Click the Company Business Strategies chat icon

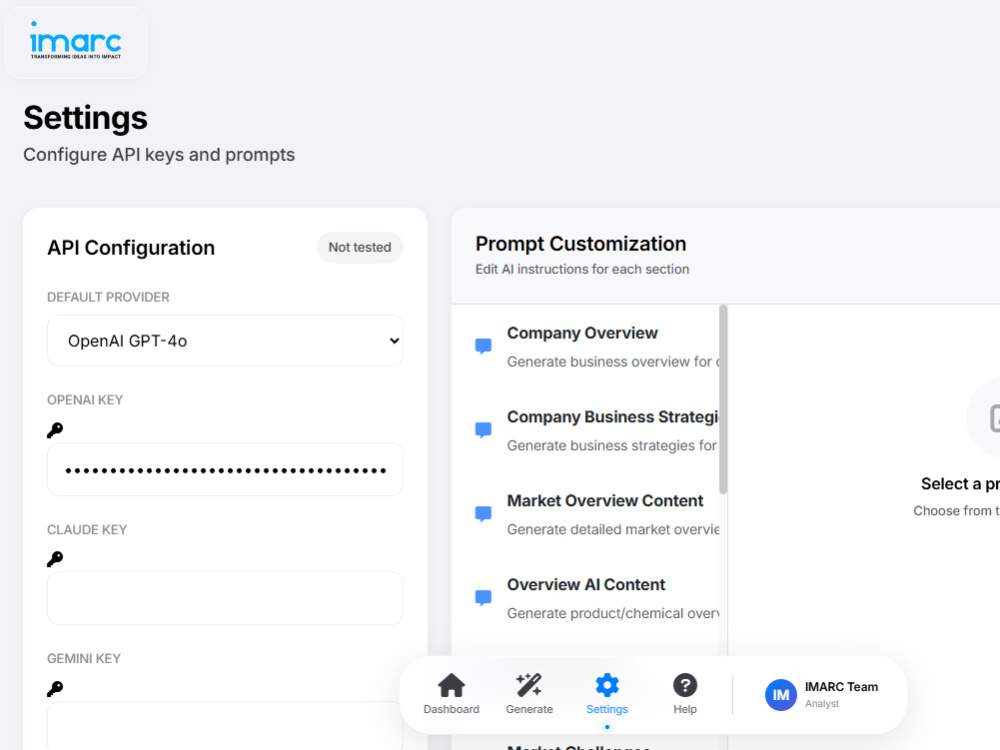point(483,430)
